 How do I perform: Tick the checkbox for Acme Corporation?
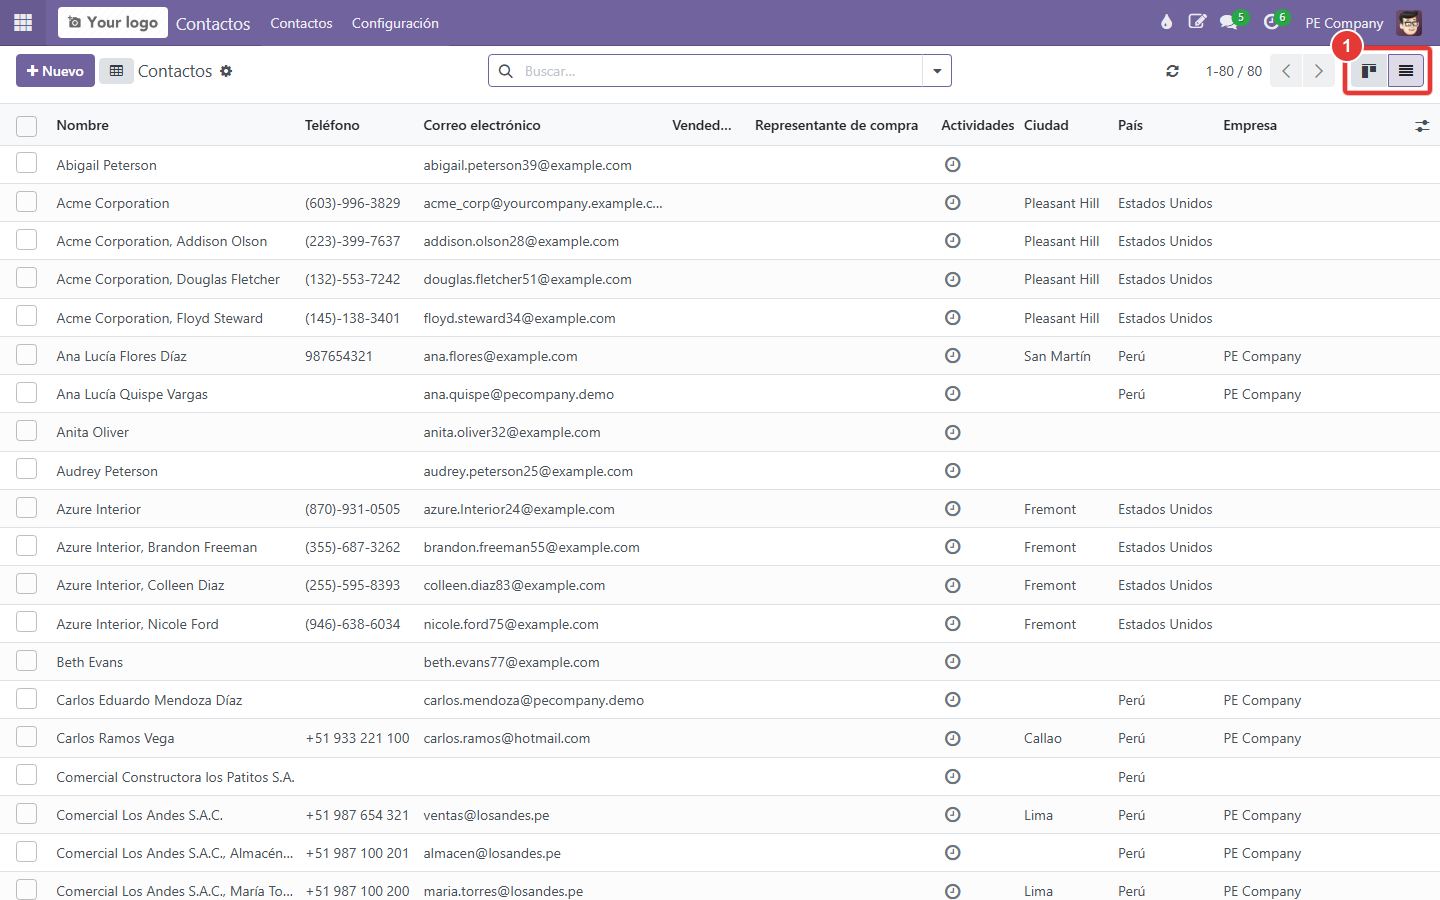27,202
